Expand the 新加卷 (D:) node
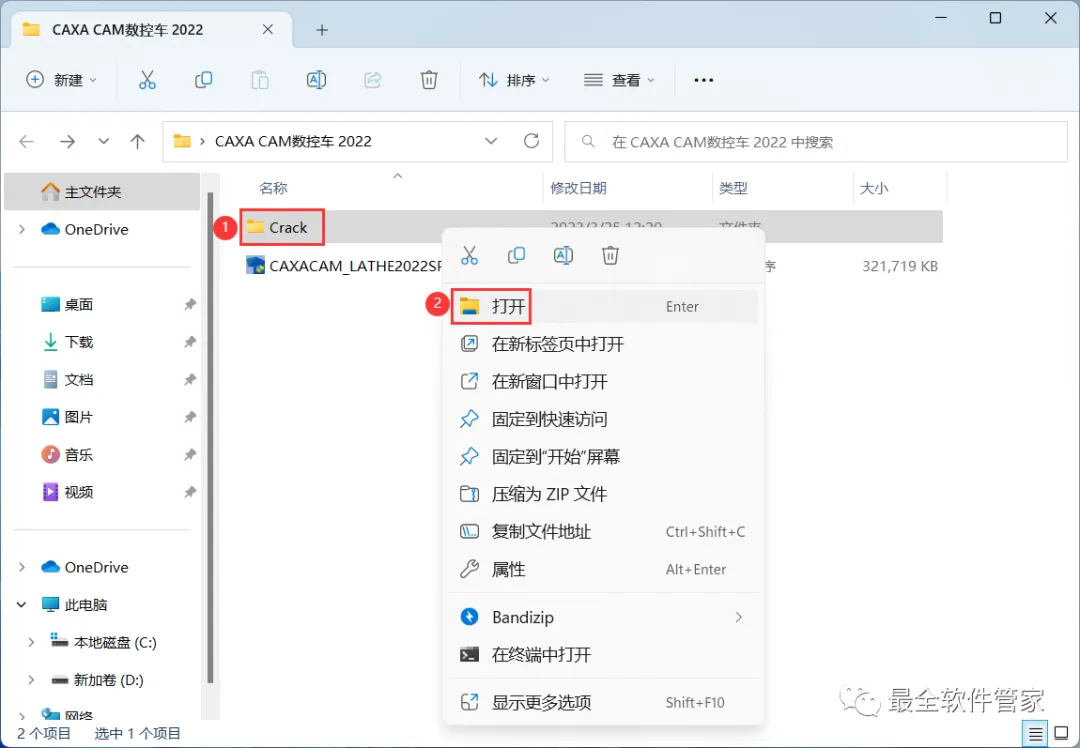 click(31, 680)
